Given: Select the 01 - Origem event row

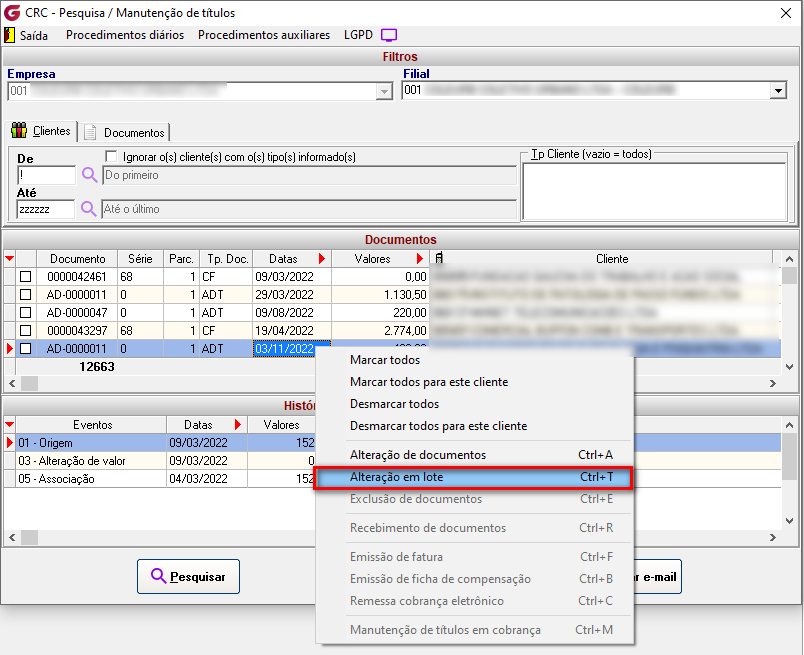Looking at the screenshot, I should click(165, 443).
